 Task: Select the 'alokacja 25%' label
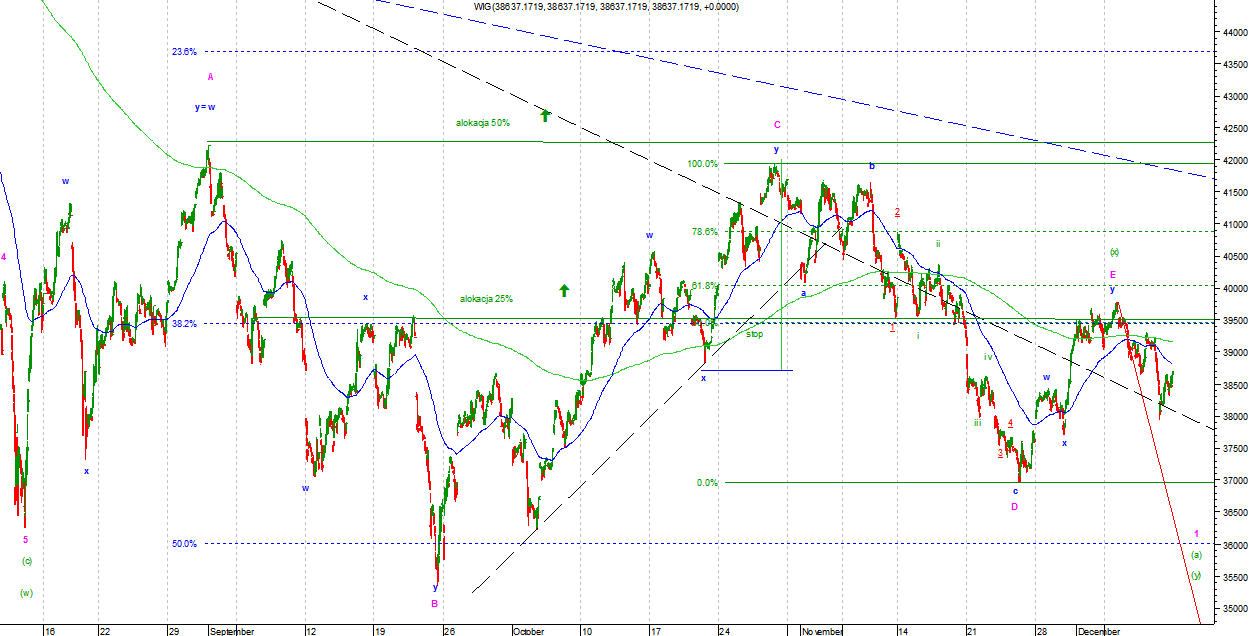tap(487, 298)
